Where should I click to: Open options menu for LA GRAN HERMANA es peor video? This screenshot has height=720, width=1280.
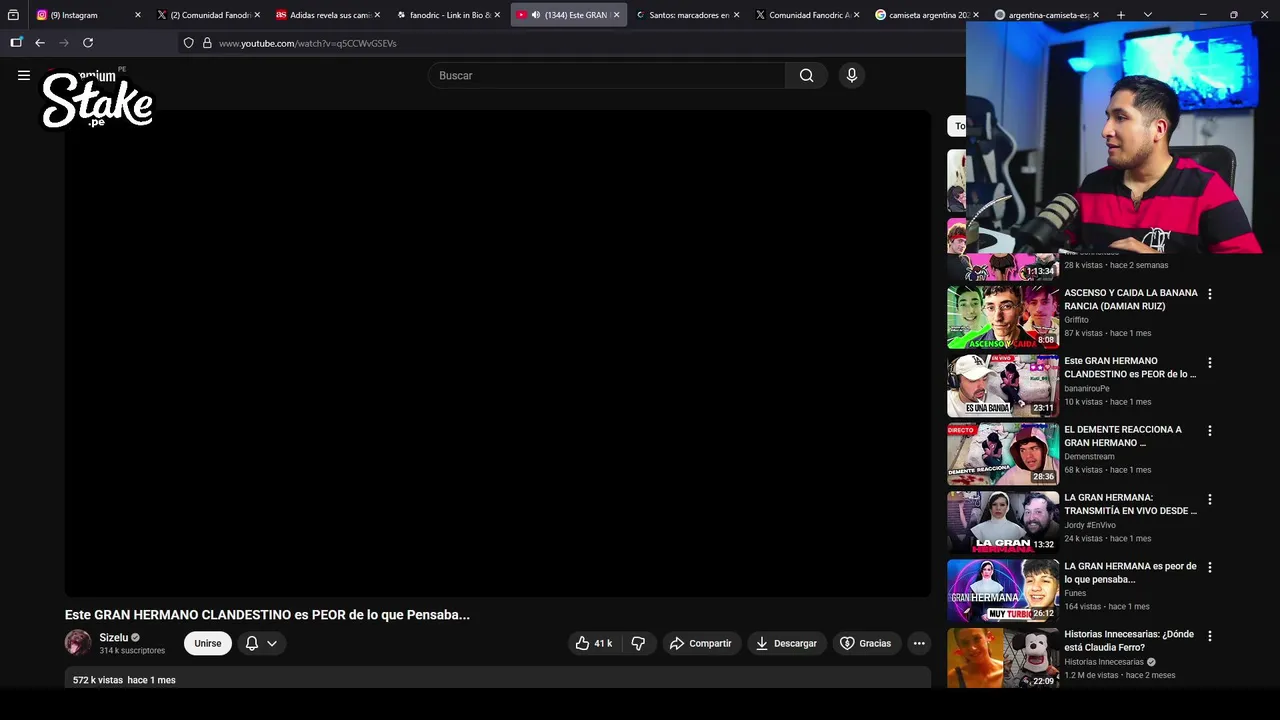pos(1210,567)
